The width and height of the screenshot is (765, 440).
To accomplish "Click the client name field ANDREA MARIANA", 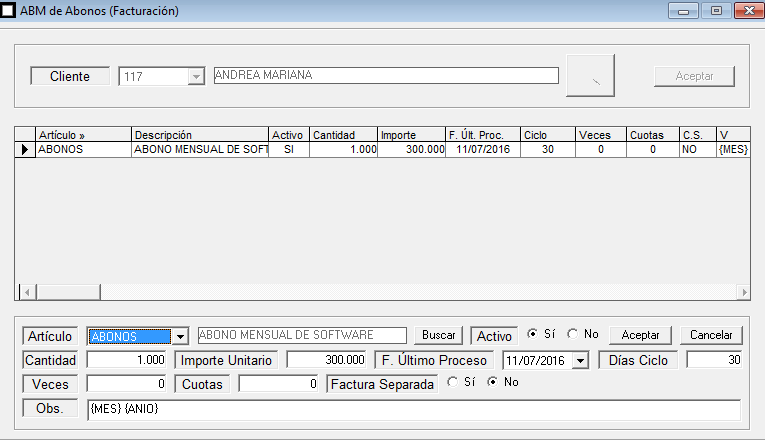I will (386, 75).
